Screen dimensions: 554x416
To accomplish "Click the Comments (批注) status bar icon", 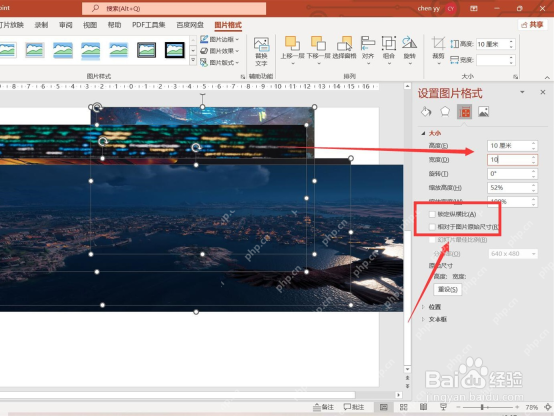I will pyautogui.click(x=354, y=407).
